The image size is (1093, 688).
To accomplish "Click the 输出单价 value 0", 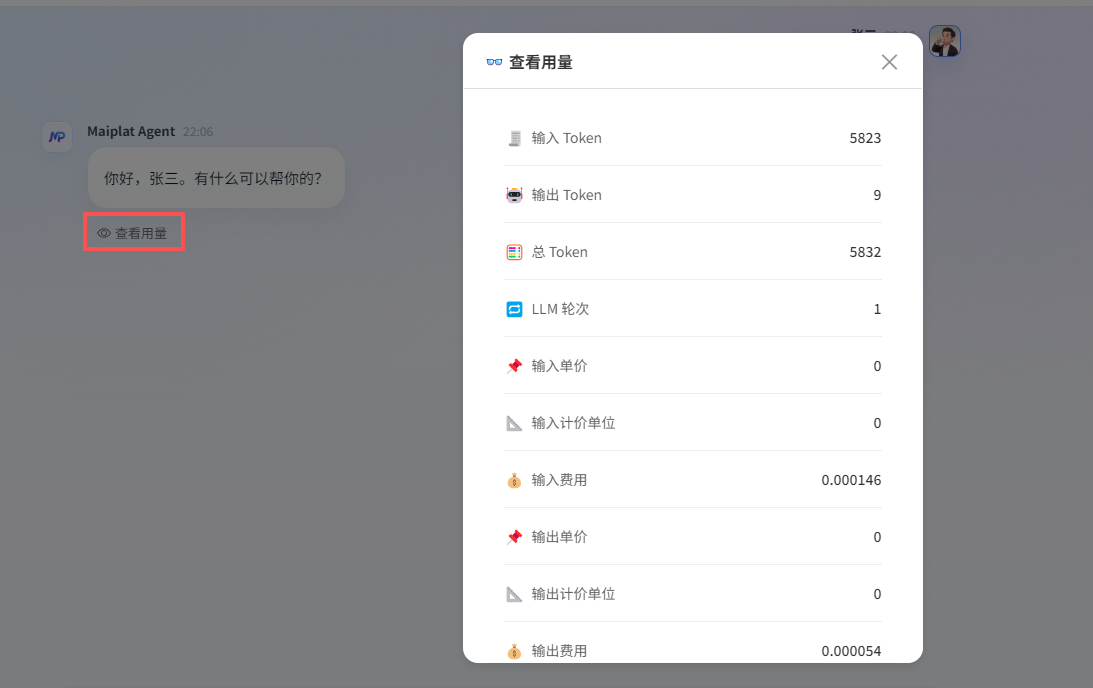I will tap(878, 537).
